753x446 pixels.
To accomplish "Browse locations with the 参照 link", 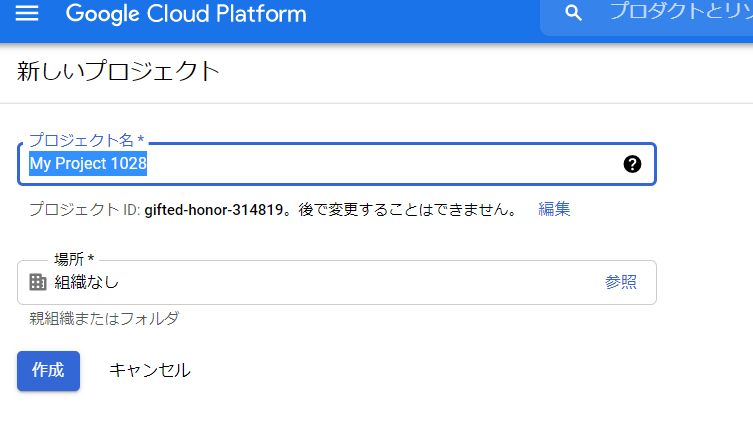I will coord(620,282).
